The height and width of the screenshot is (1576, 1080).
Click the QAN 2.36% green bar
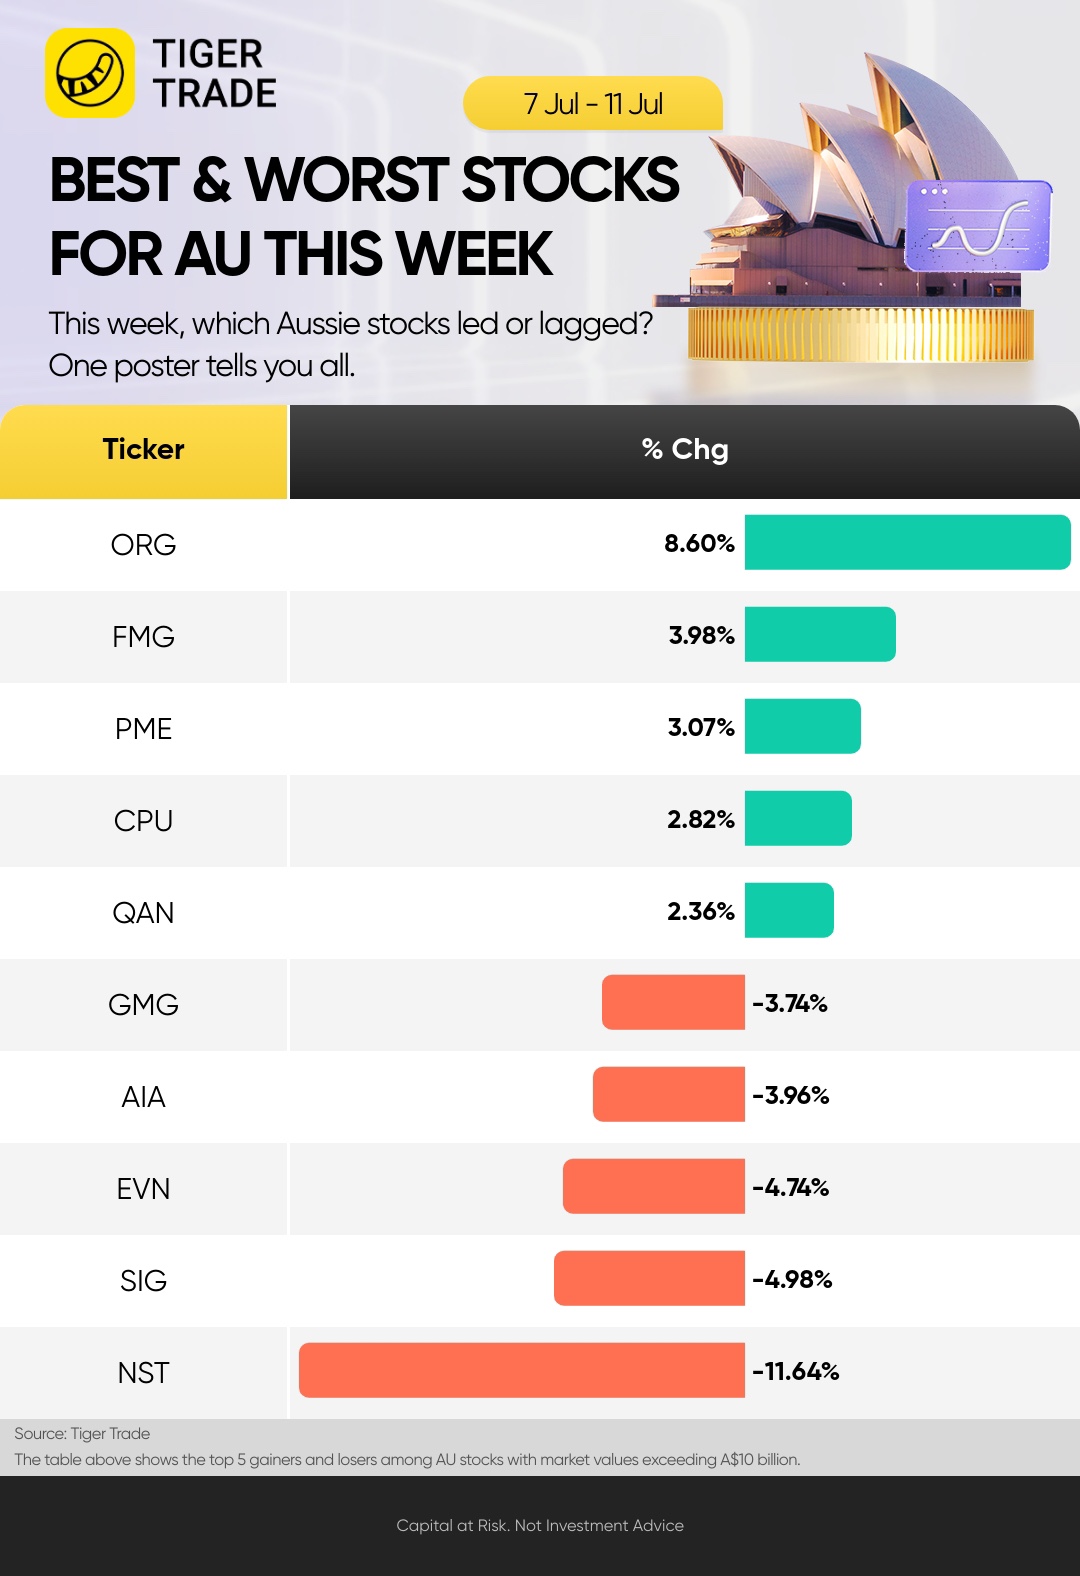coord(789,910)
